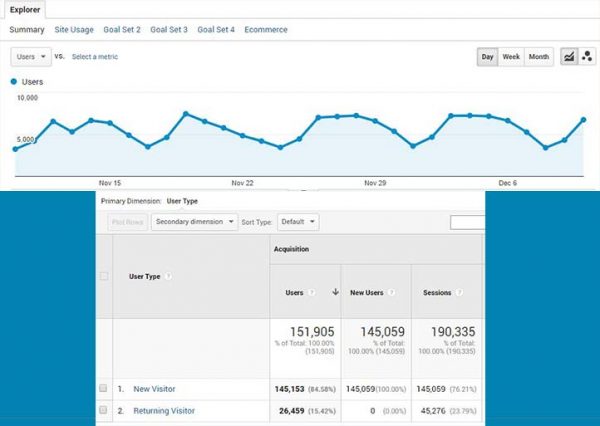Screen dimensions: 600x426
Task: Switch to the Site Usage tab
Action: point(77,30)
